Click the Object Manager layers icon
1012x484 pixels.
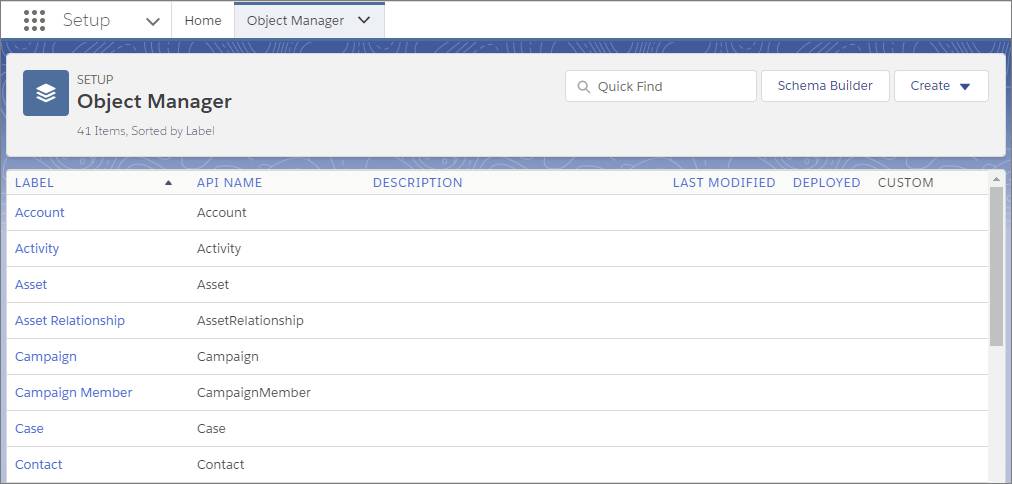pos(46,93)
